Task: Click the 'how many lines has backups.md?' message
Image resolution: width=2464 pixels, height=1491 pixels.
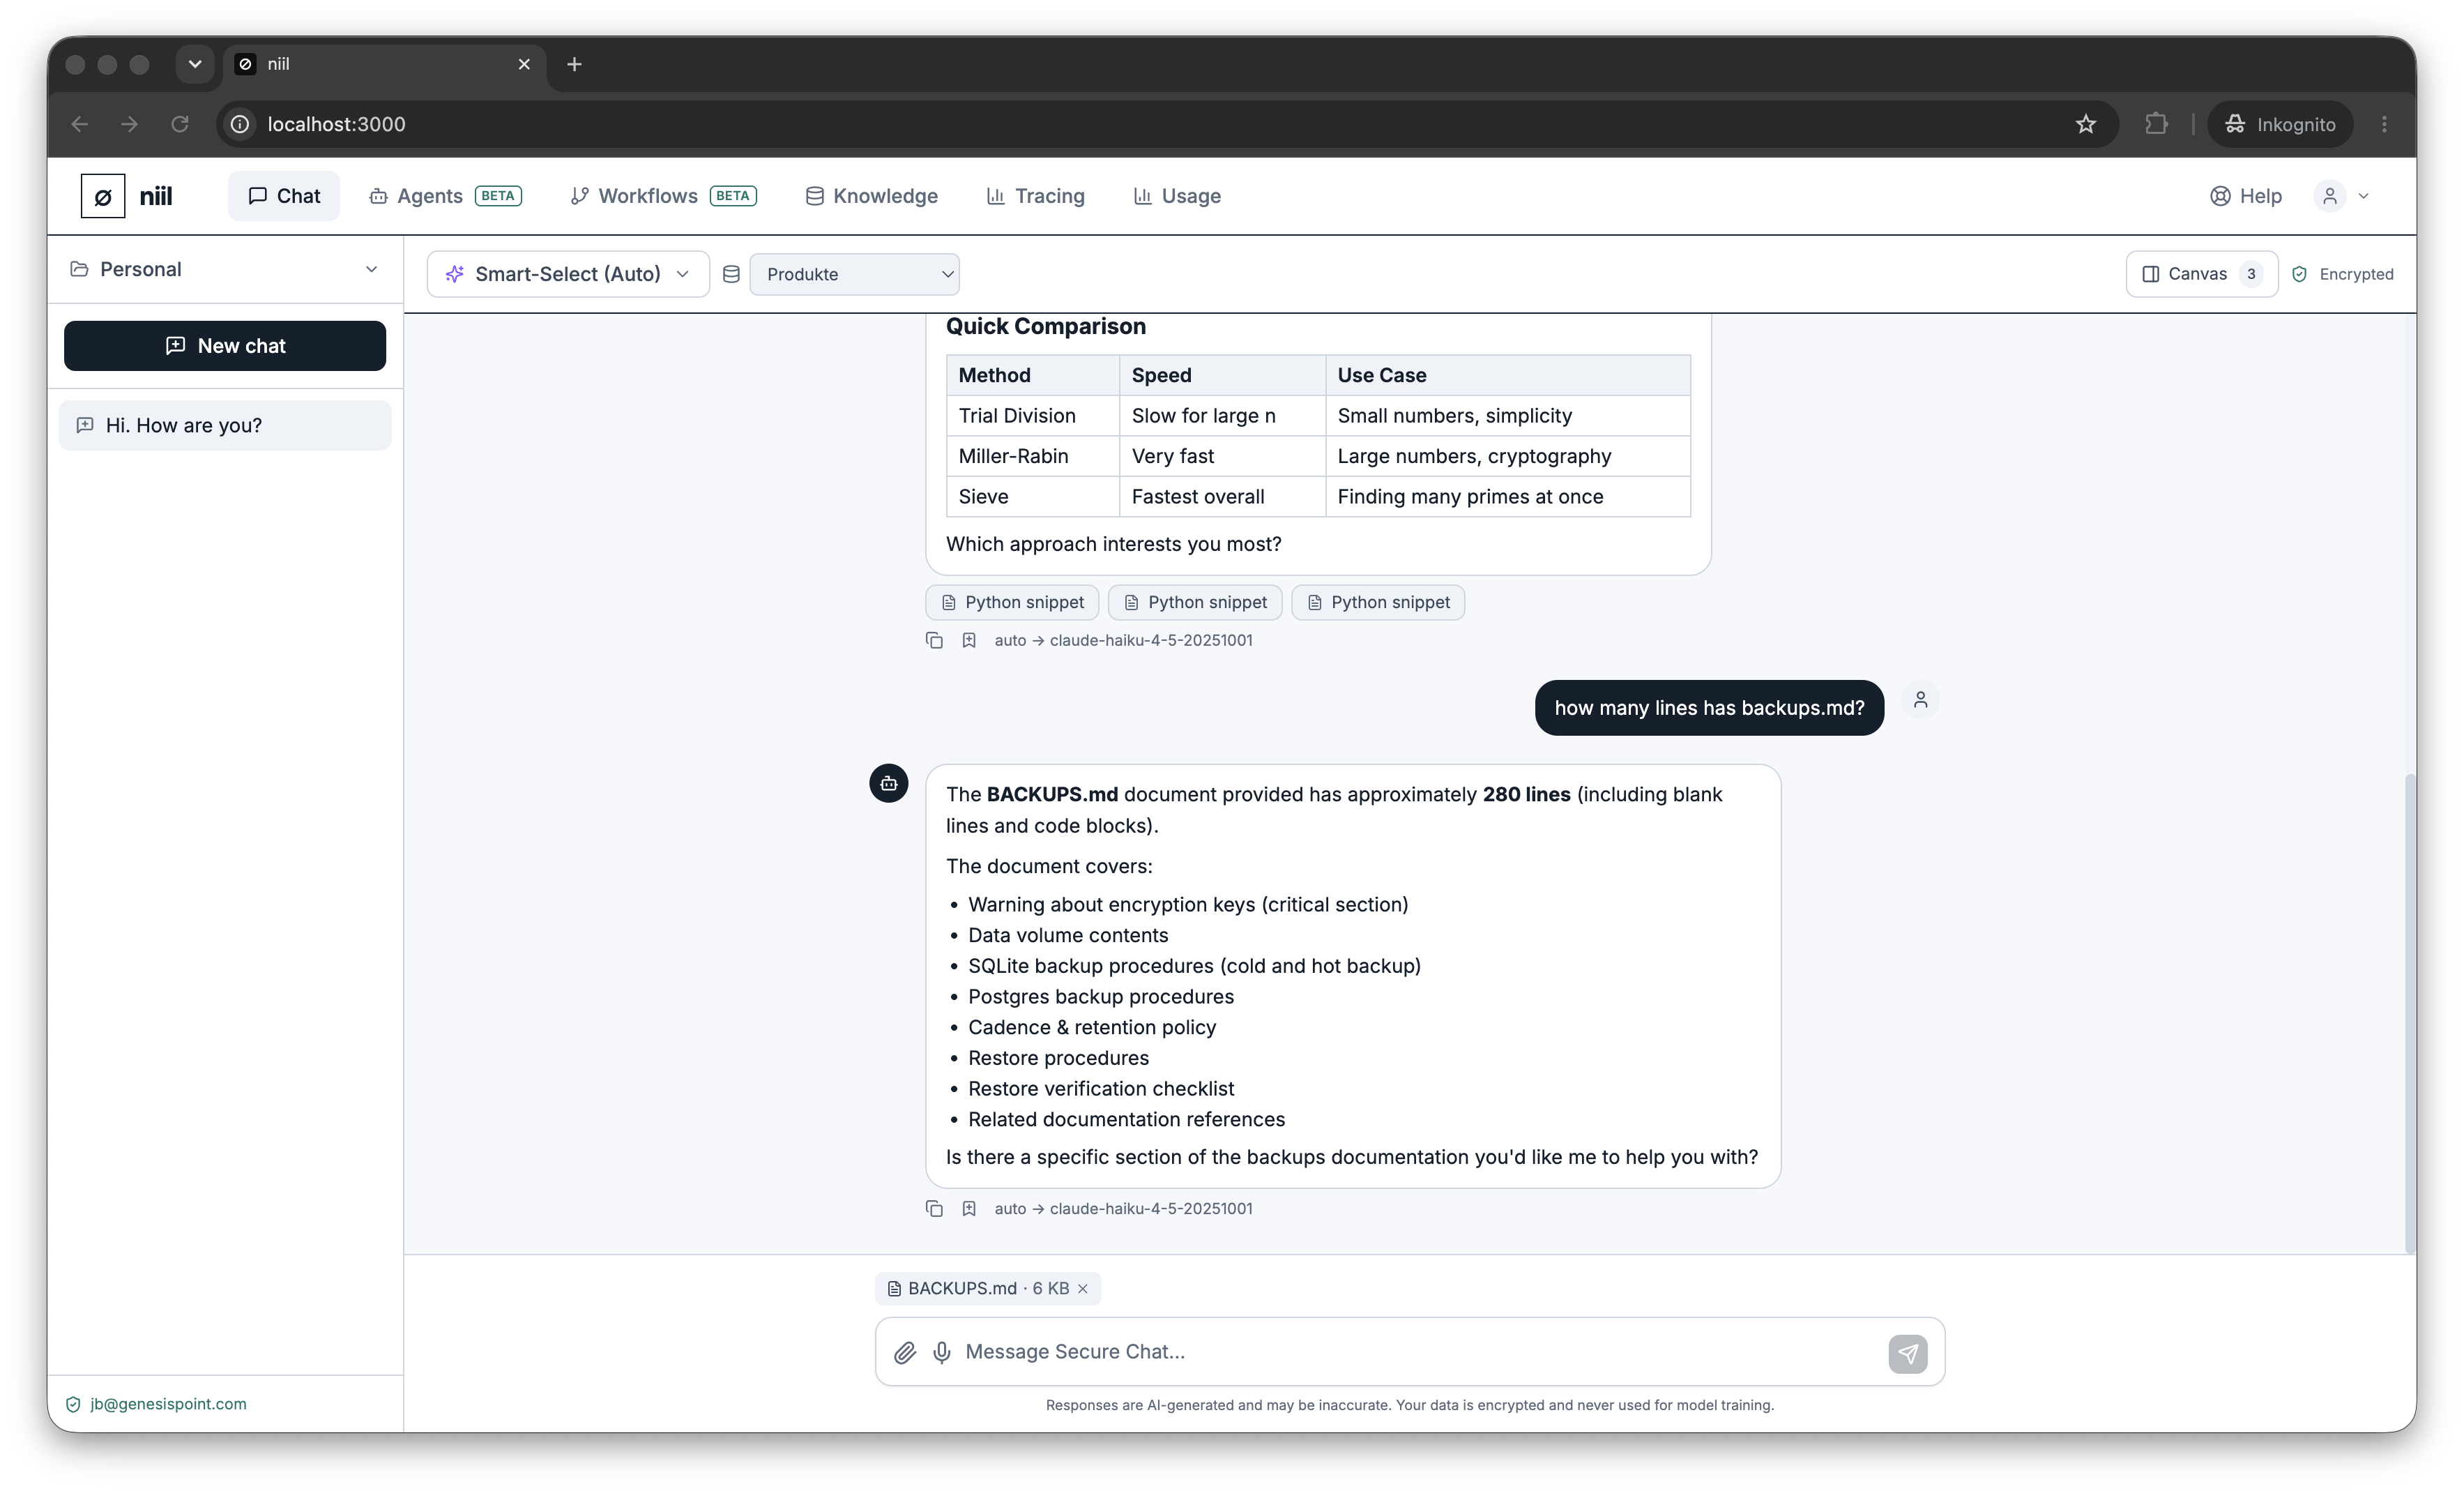Action: pyautogui.click(x=1709, y=708)
